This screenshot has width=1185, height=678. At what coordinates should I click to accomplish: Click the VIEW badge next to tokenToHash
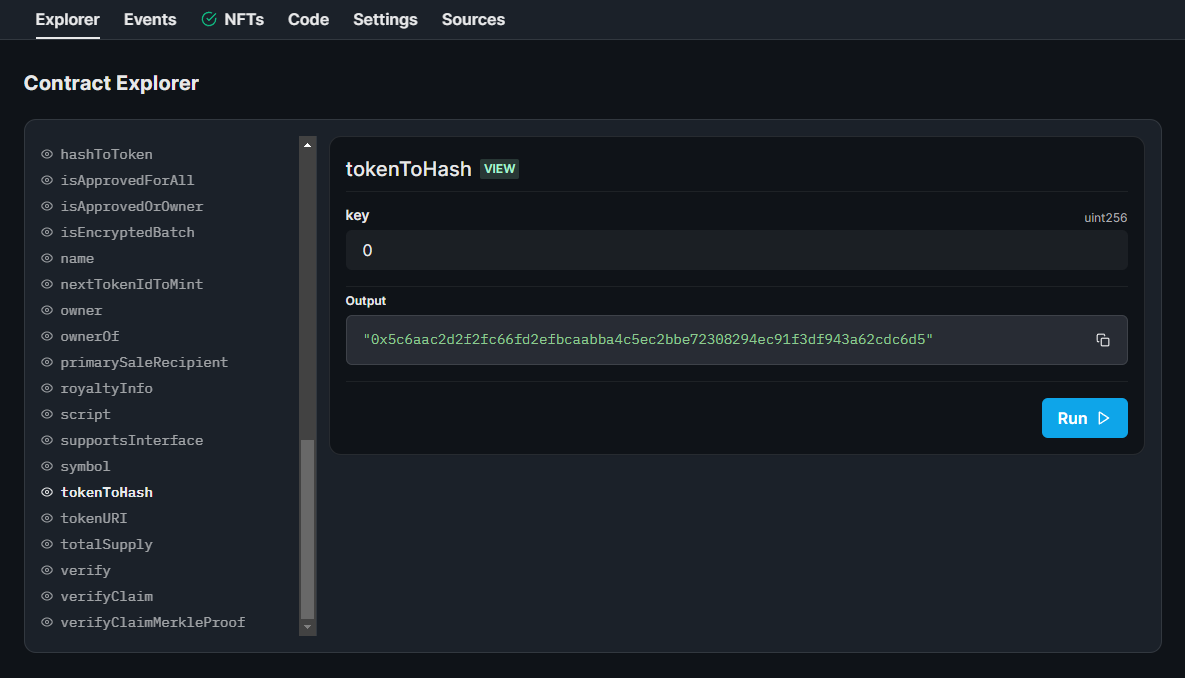499,168
